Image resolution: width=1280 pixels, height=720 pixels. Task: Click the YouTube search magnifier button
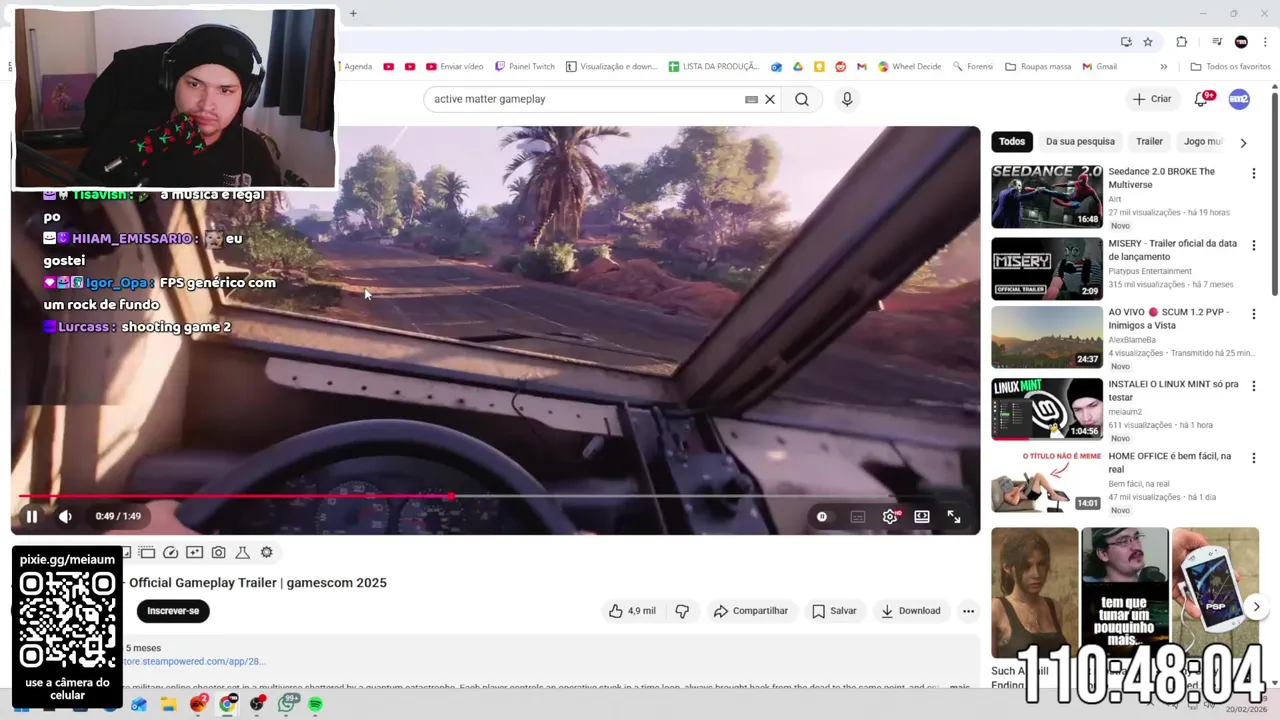[802, 99]
